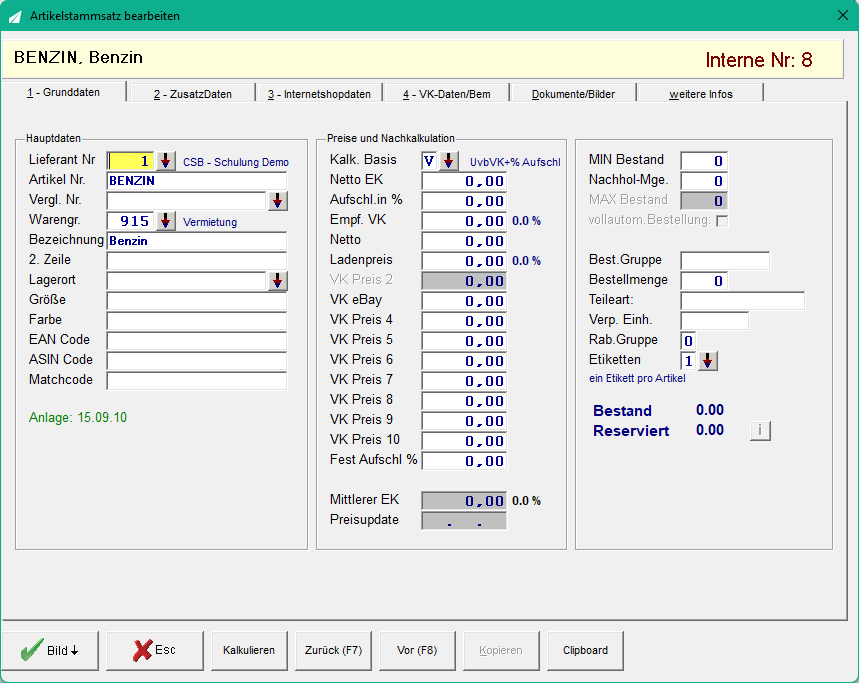Click the Farbe input field

click(197, 321)
